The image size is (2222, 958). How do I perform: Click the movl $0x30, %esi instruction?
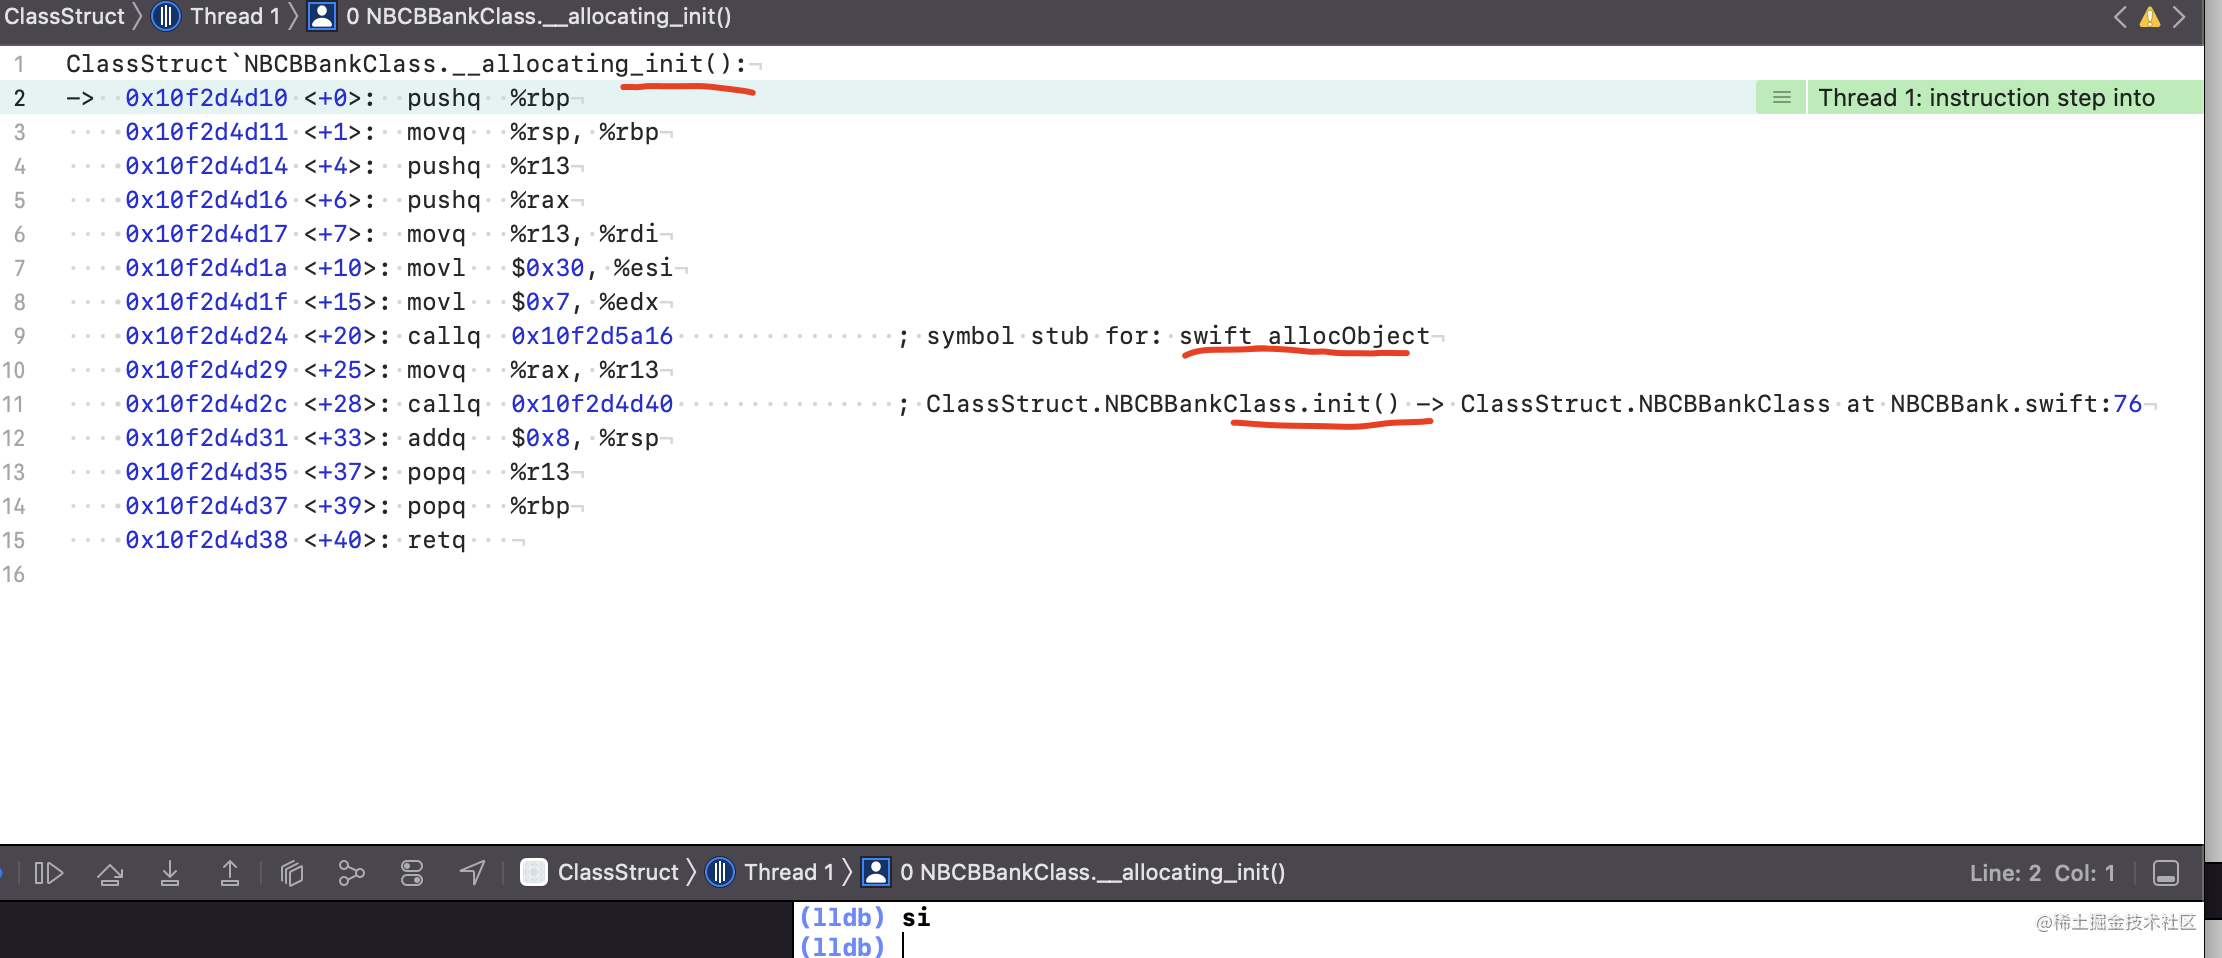[x=540, y=268]
